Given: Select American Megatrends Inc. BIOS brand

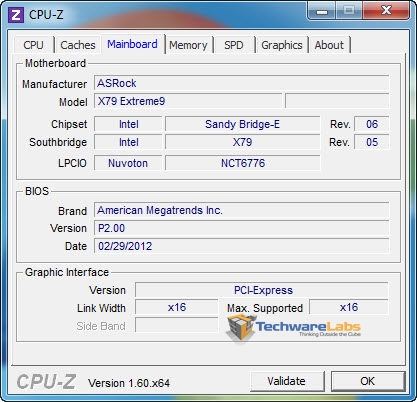Looking at the screenshot, I should click(x=242, y=210).
